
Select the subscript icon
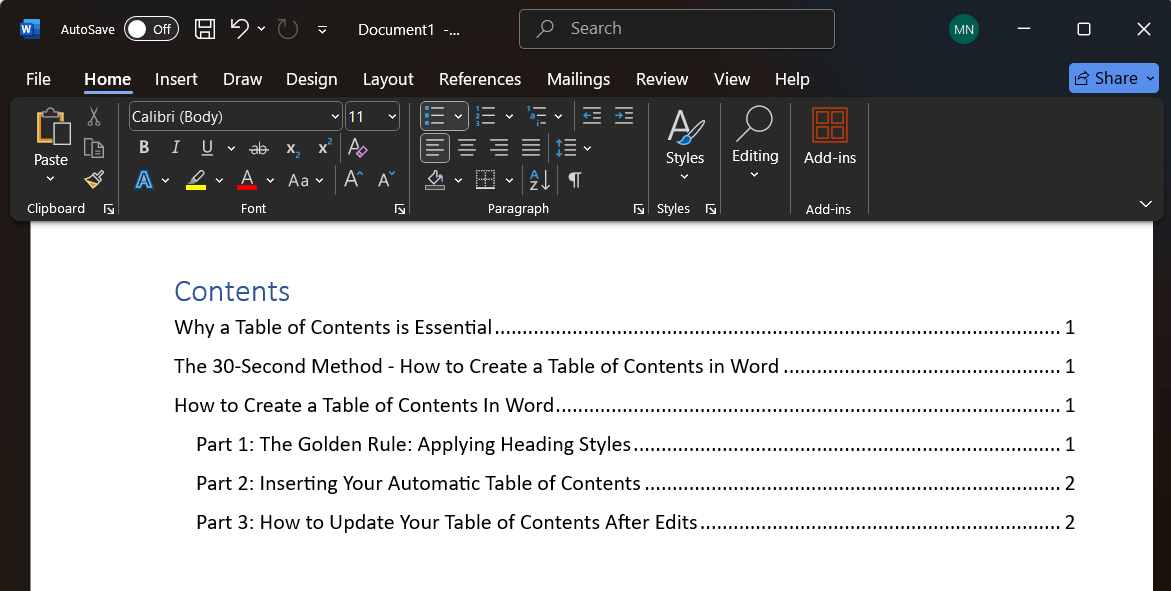(x=291, y=148)
